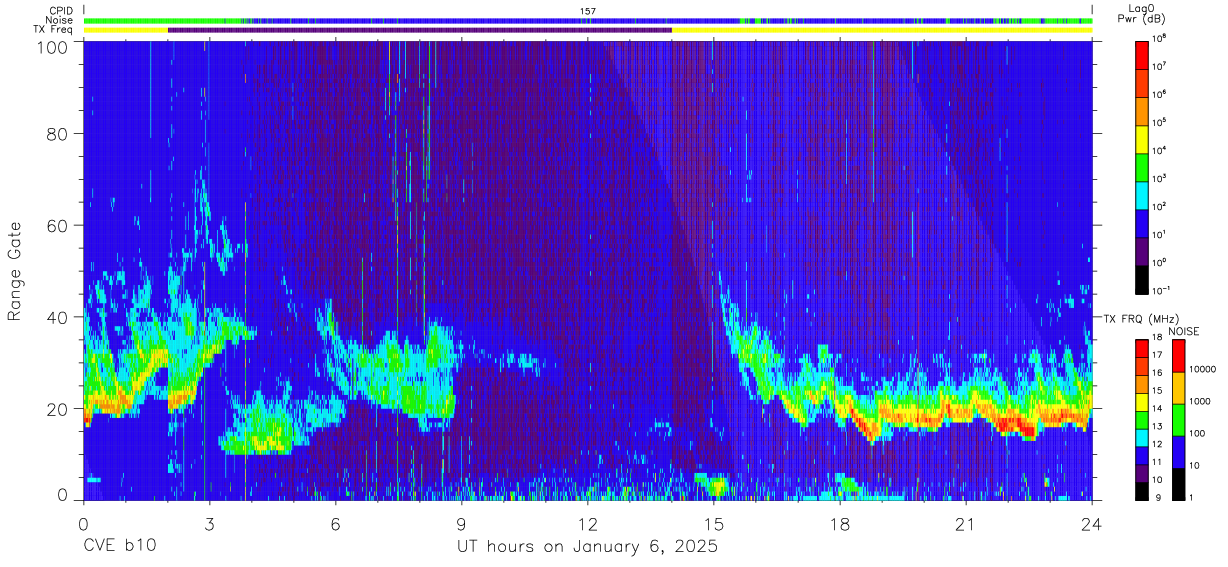
Task: Click the range gate 80 tick label
Action: (59, 134)
